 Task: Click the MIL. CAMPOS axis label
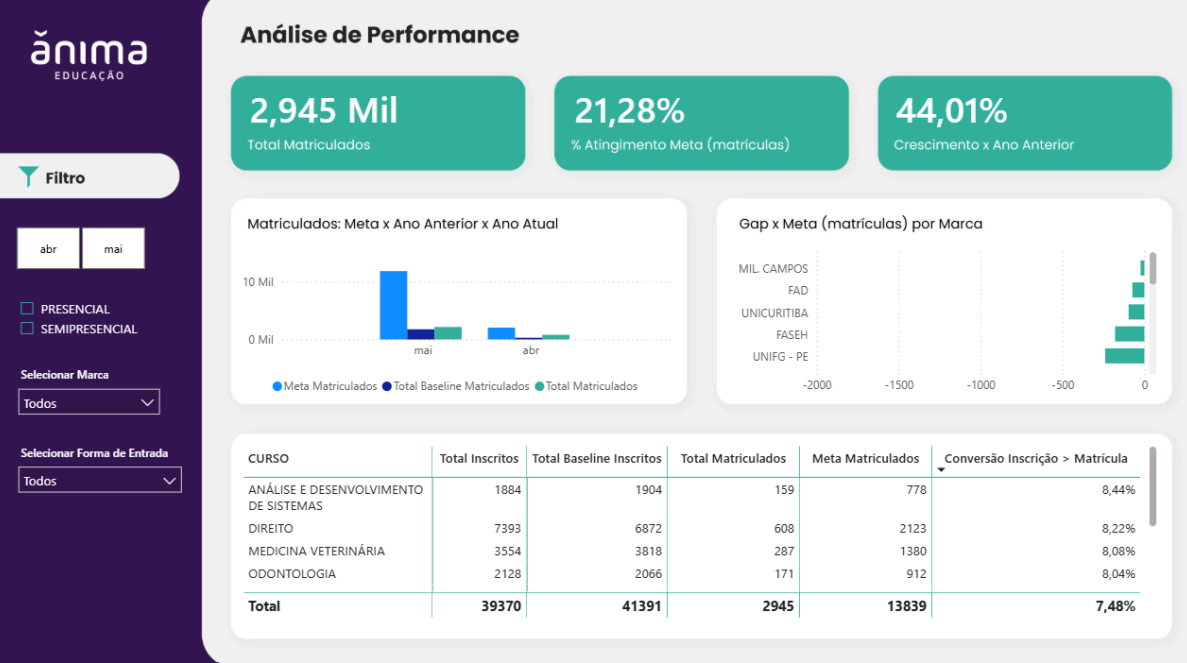[773, 269]
